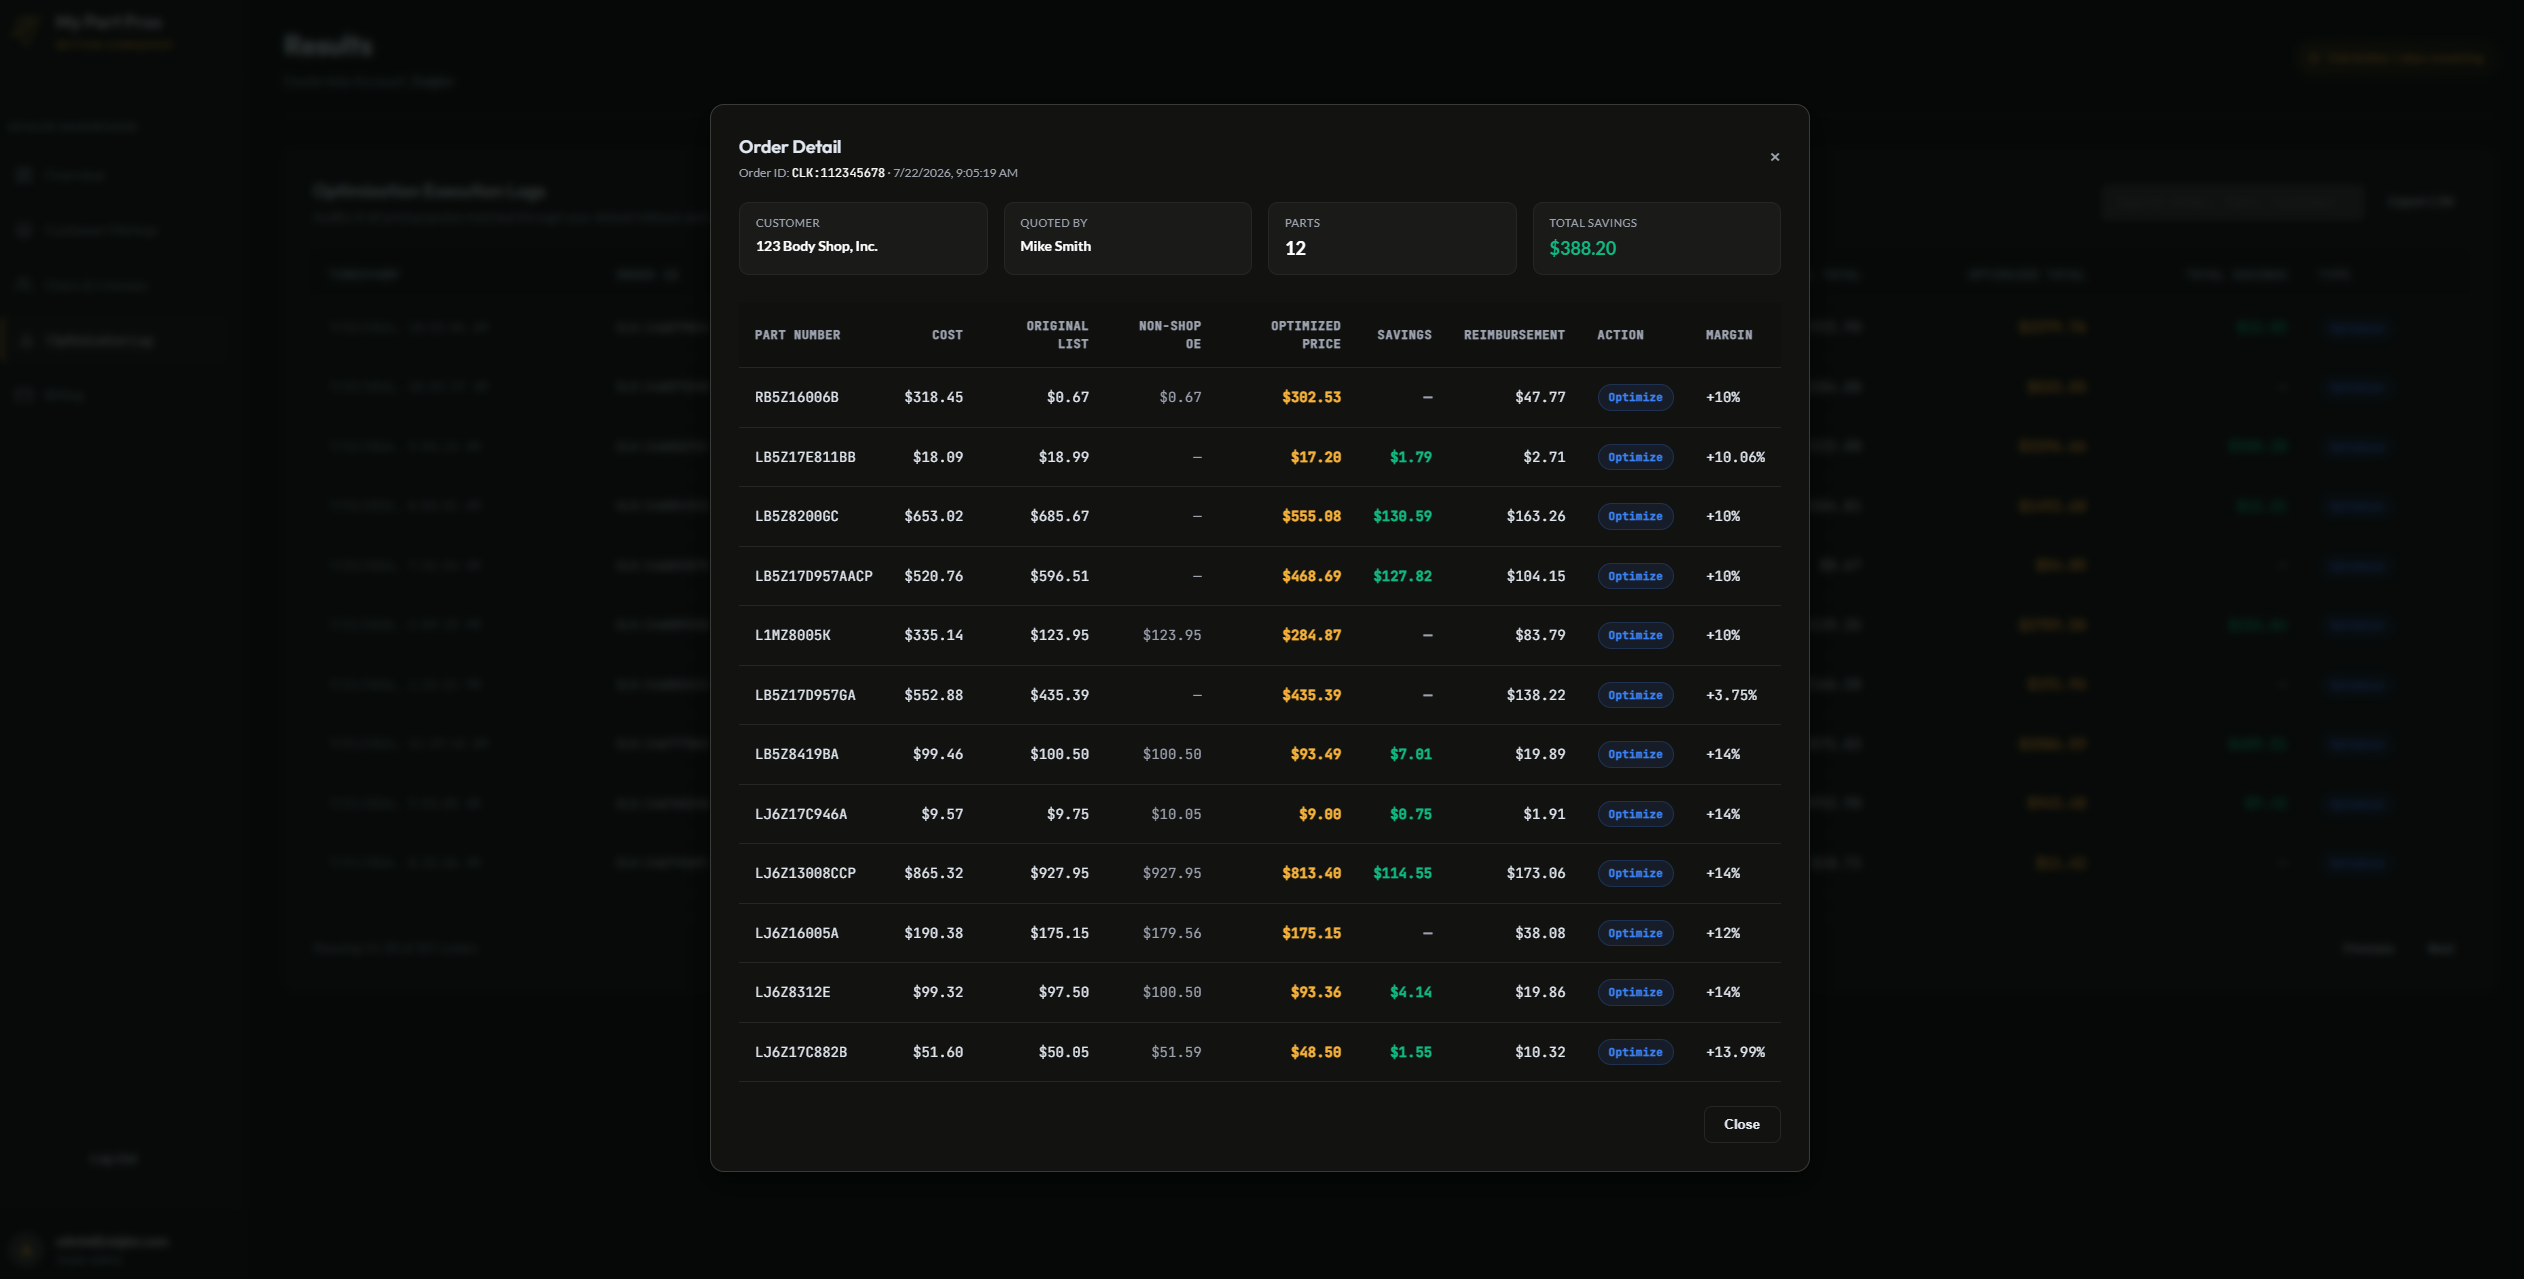Click optimized price $48.50
The image size is (2524, 1279).
pyautogui.click(x=1315, y=1052)
